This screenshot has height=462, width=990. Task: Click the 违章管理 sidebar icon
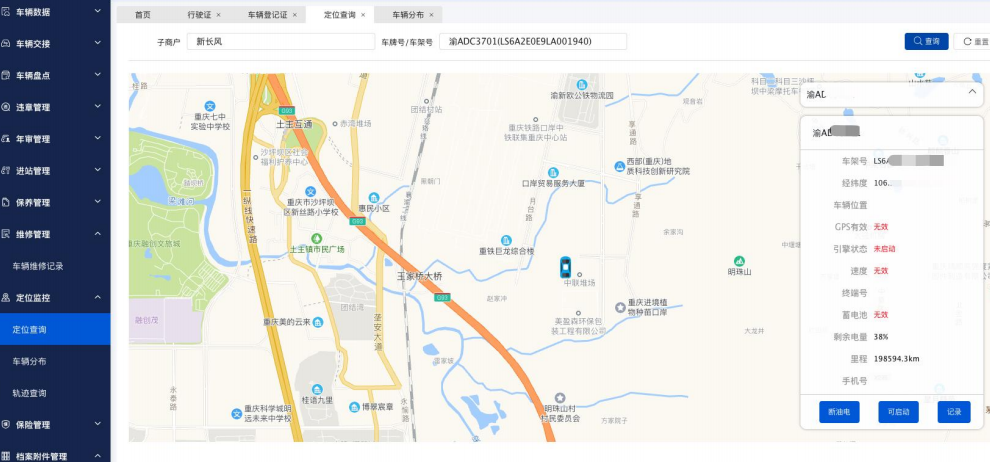(7, 107)
